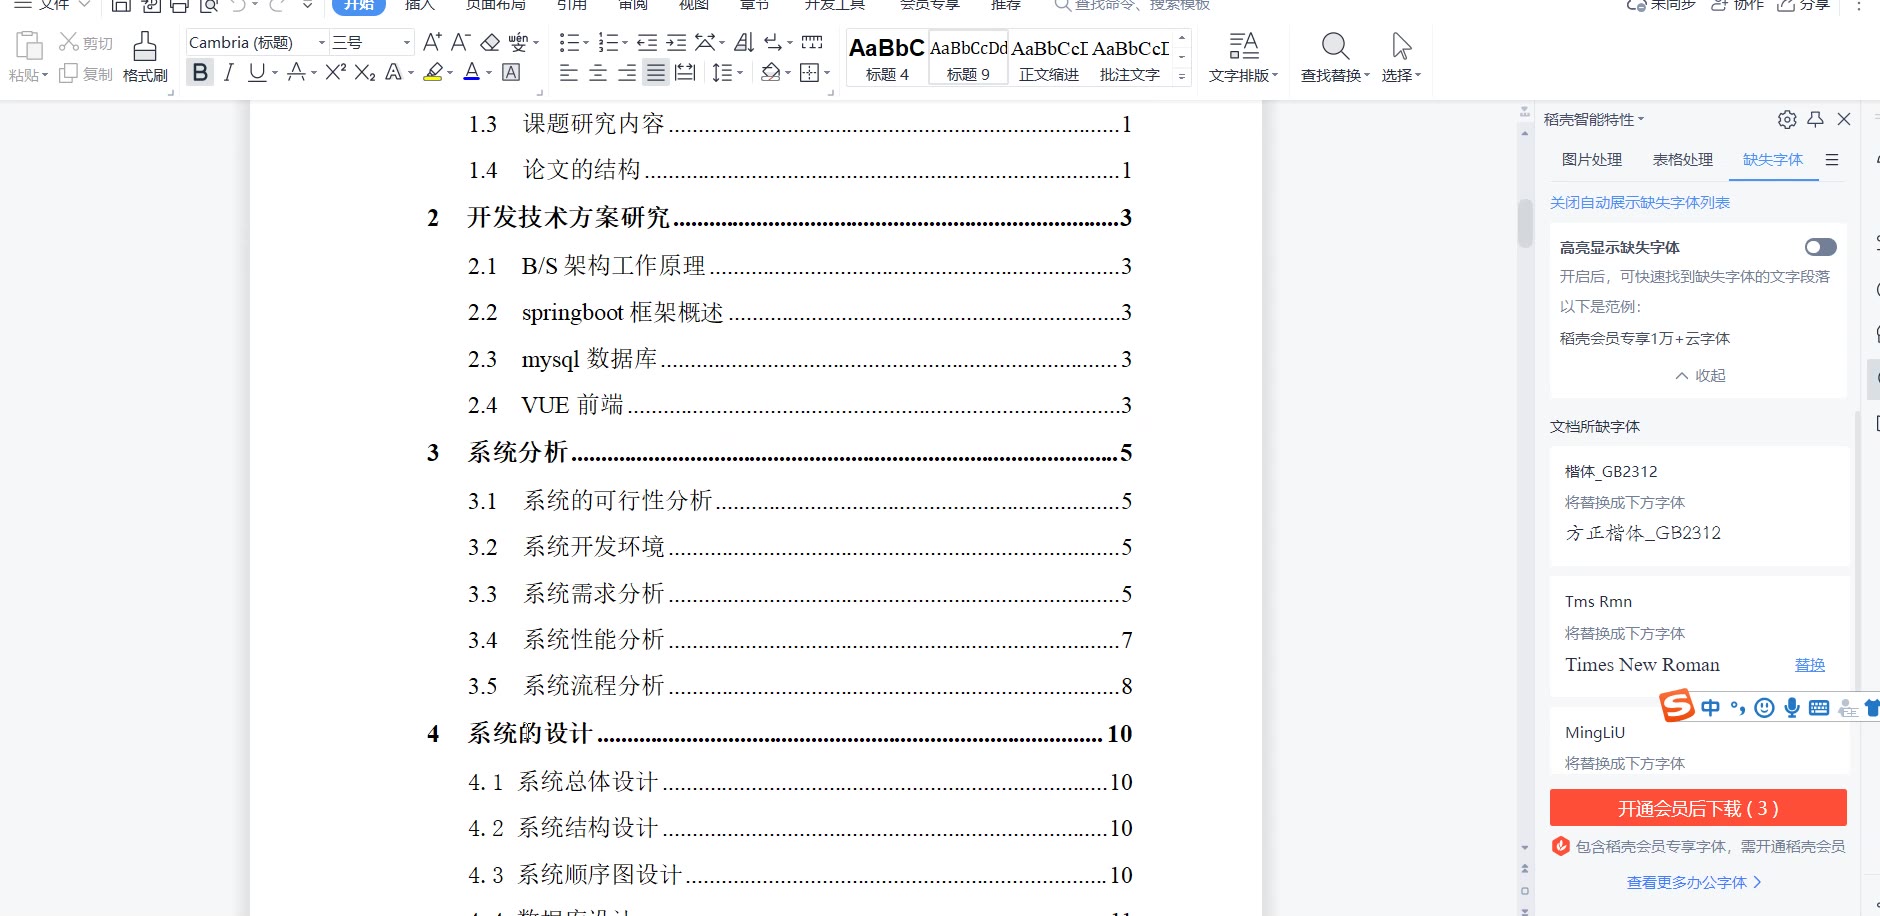The image size is (1880, 916).
Task: Click the sort (A-Z arrow) icon
Action: (744, 42)
